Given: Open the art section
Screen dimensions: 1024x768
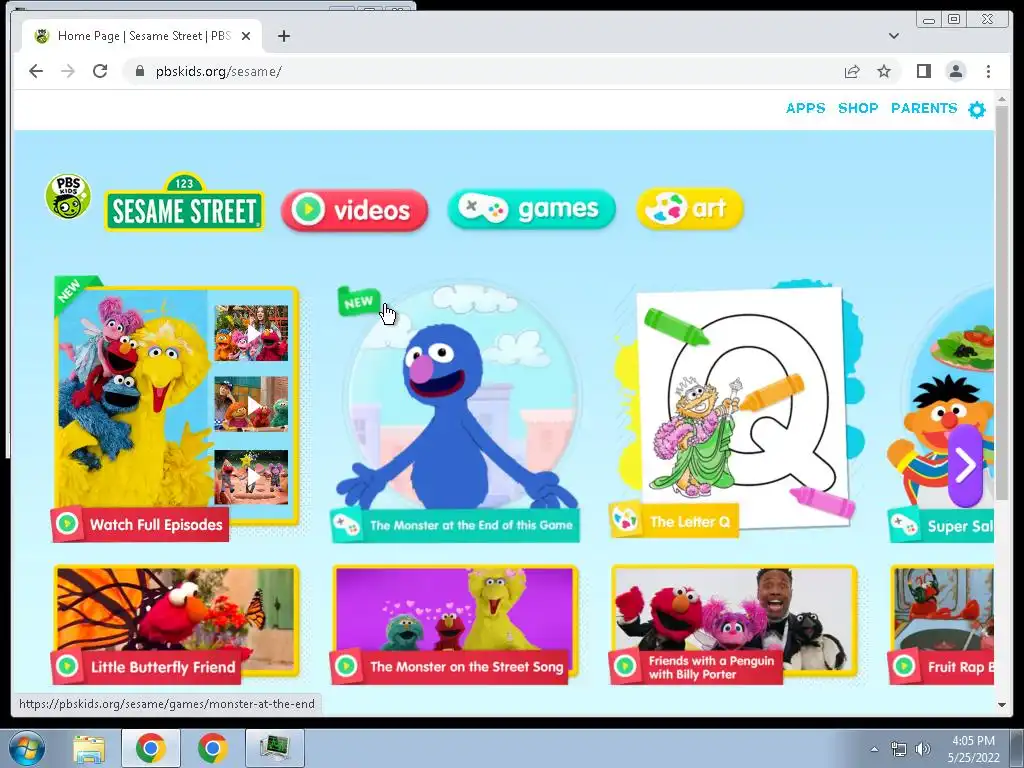Looking at the screenshot, I should click(x=690, y=209).
